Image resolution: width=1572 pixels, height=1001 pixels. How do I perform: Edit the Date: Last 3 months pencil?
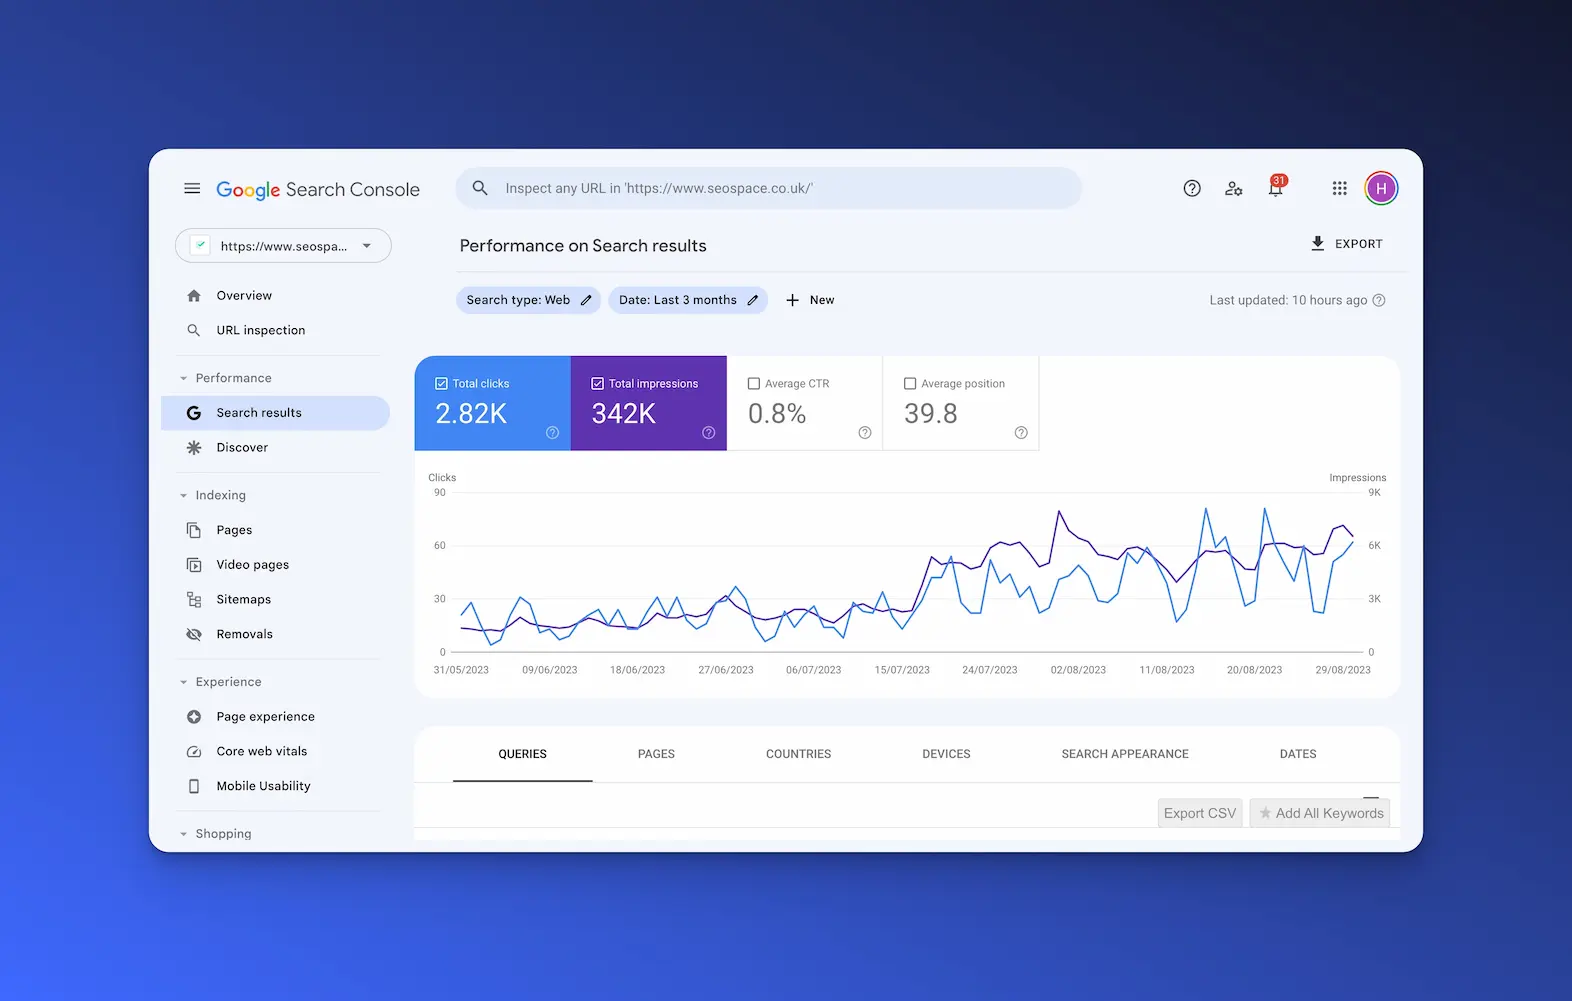tap(753, 300)
